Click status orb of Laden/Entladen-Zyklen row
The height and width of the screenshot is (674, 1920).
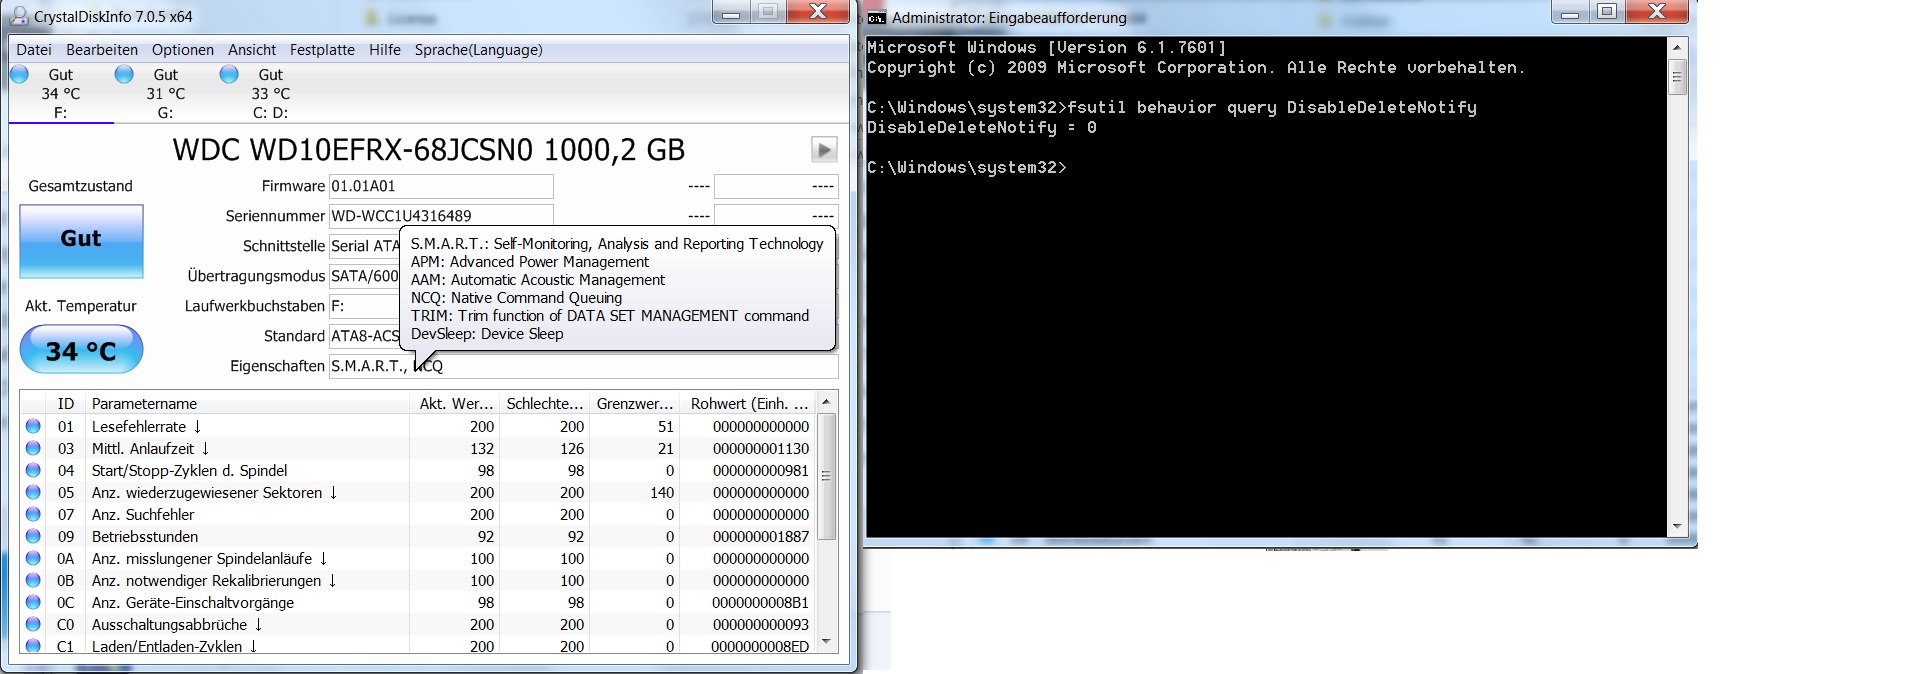click(33, 646)
